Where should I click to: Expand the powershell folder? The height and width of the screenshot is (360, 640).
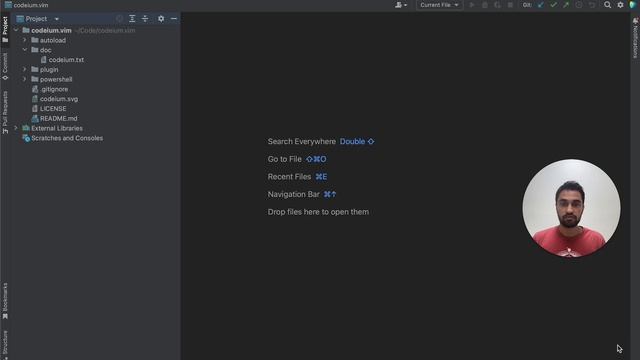click(24, 79)
